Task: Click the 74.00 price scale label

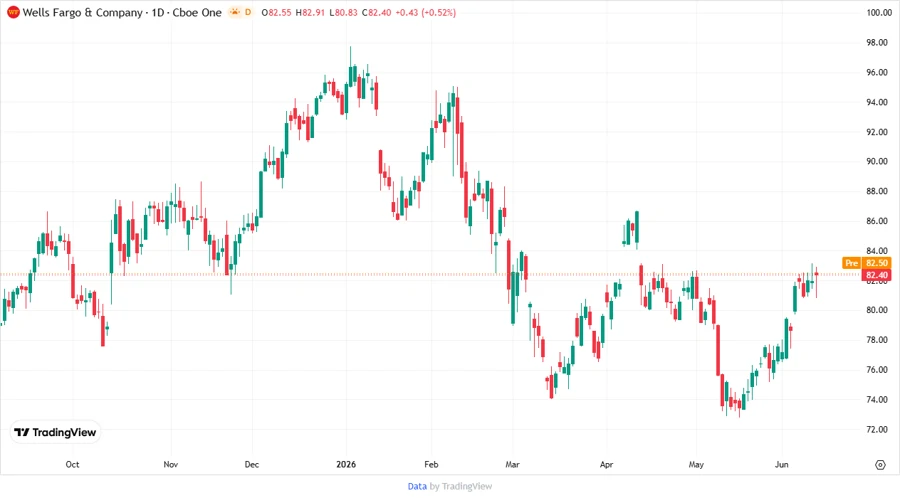Action: point(876,399)
